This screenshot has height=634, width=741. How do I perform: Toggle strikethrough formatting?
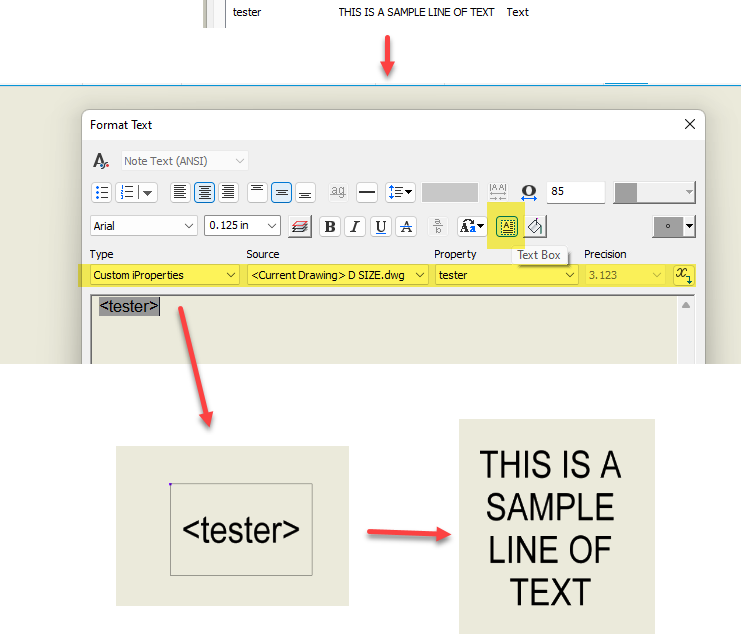(x=405, y=227)
